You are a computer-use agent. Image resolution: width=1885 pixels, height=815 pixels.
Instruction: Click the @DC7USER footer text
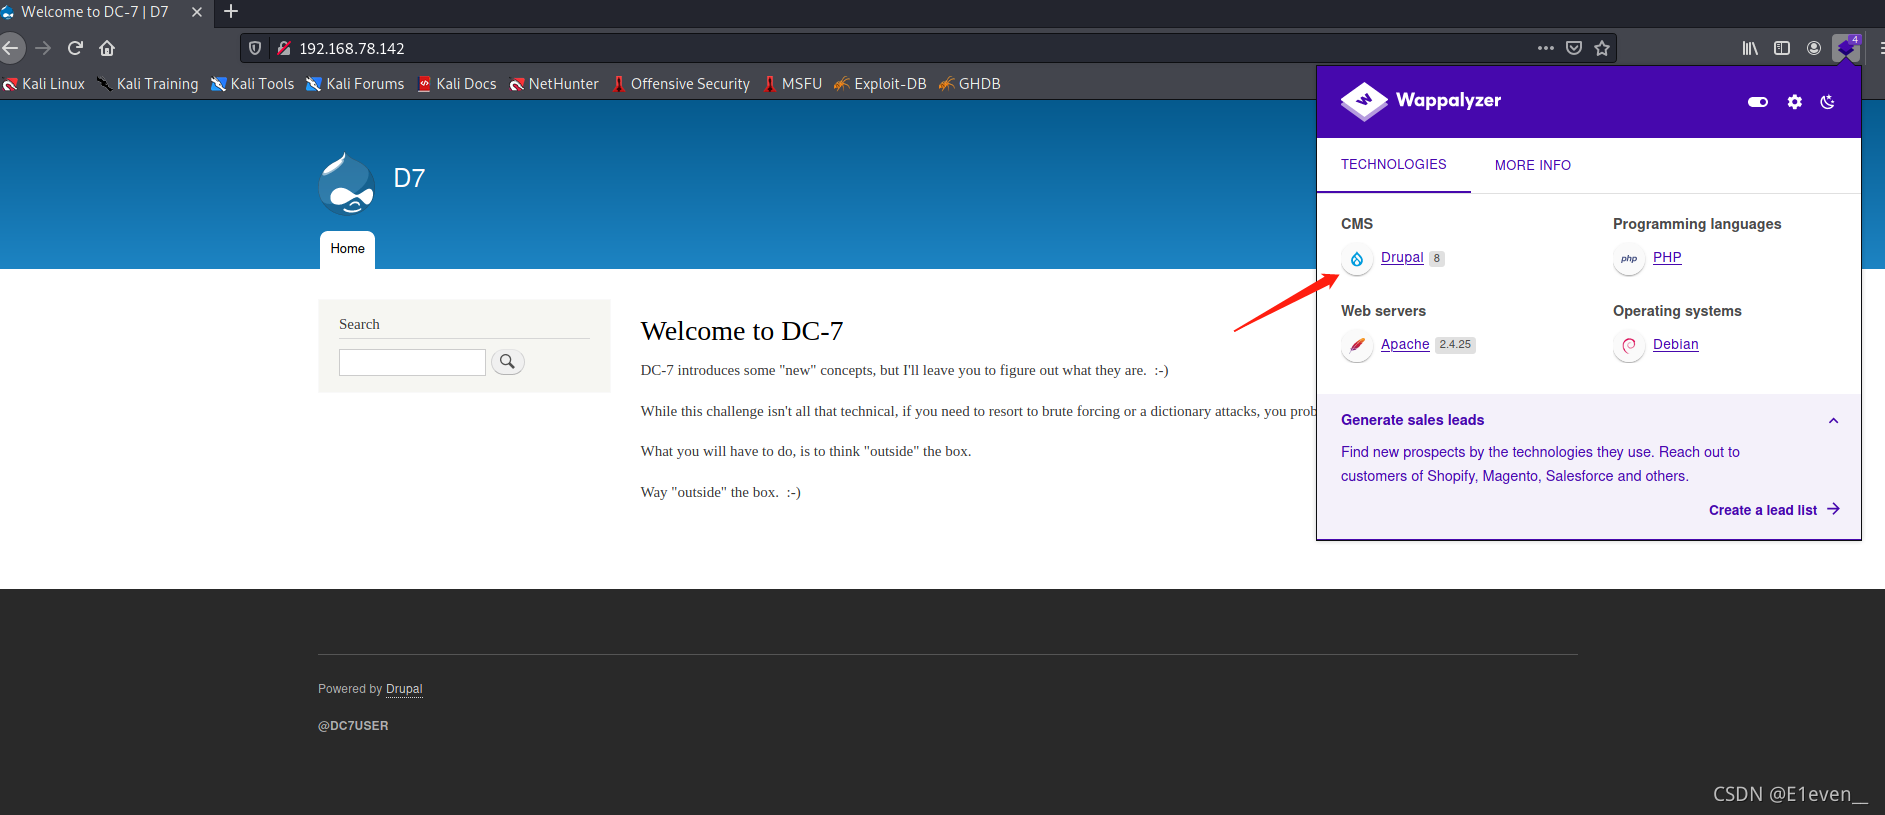353,726
